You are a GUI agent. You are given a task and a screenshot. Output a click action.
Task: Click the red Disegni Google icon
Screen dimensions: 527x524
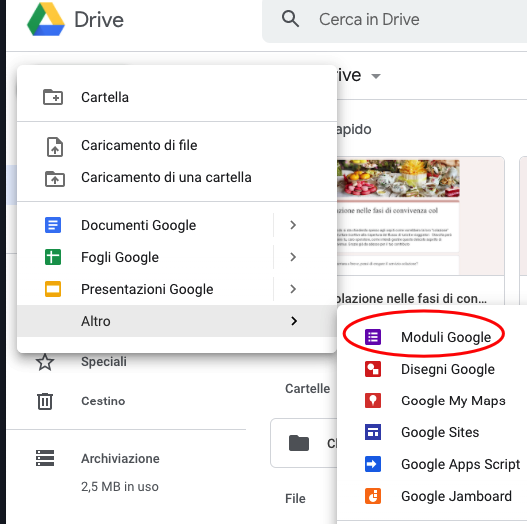coord(373,369)
